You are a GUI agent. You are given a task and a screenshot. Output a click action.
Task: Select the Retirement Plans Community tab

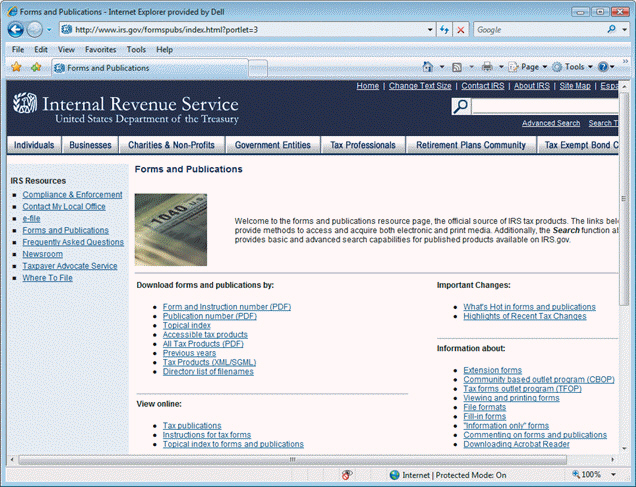pos(471,145)
